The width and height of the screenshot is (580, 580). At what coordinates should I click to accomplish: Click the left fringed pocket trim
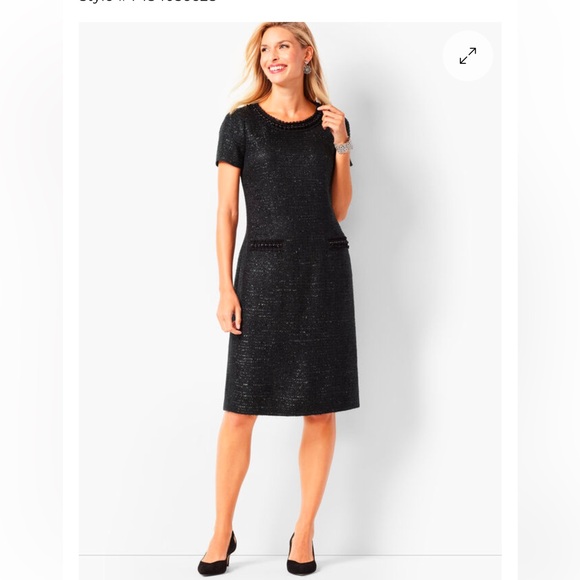[266, 245]
